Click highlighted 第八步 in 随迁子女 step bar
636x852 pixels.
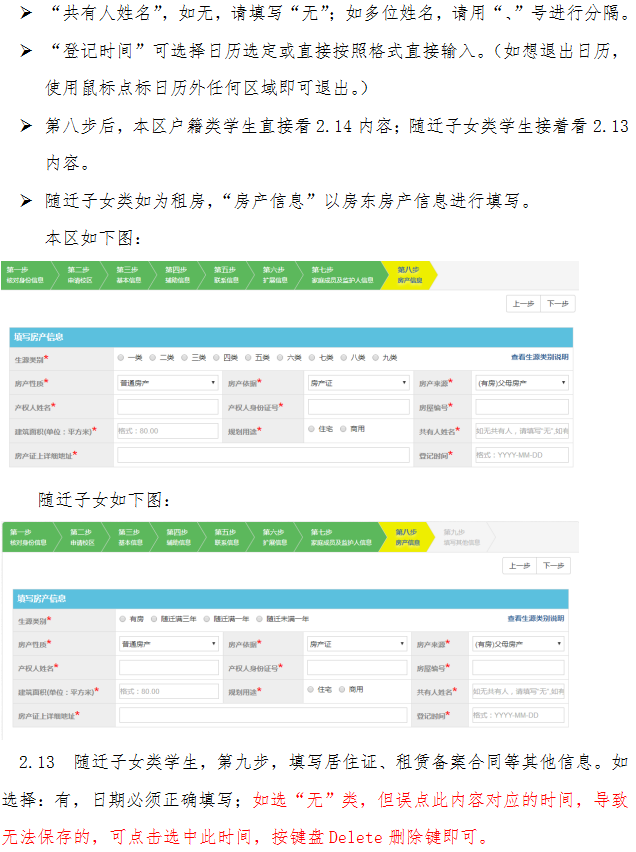pos(407,537)
